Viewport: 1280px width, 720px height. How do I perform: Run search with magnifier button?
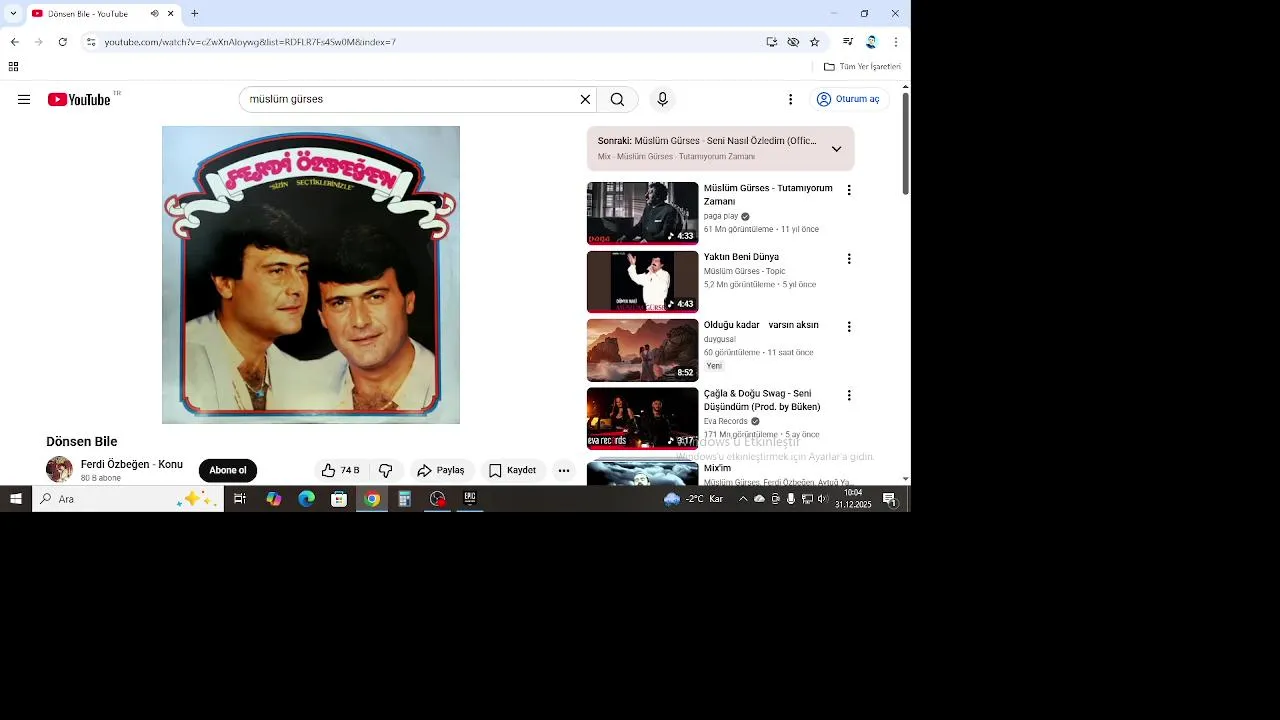coord(617,99)
